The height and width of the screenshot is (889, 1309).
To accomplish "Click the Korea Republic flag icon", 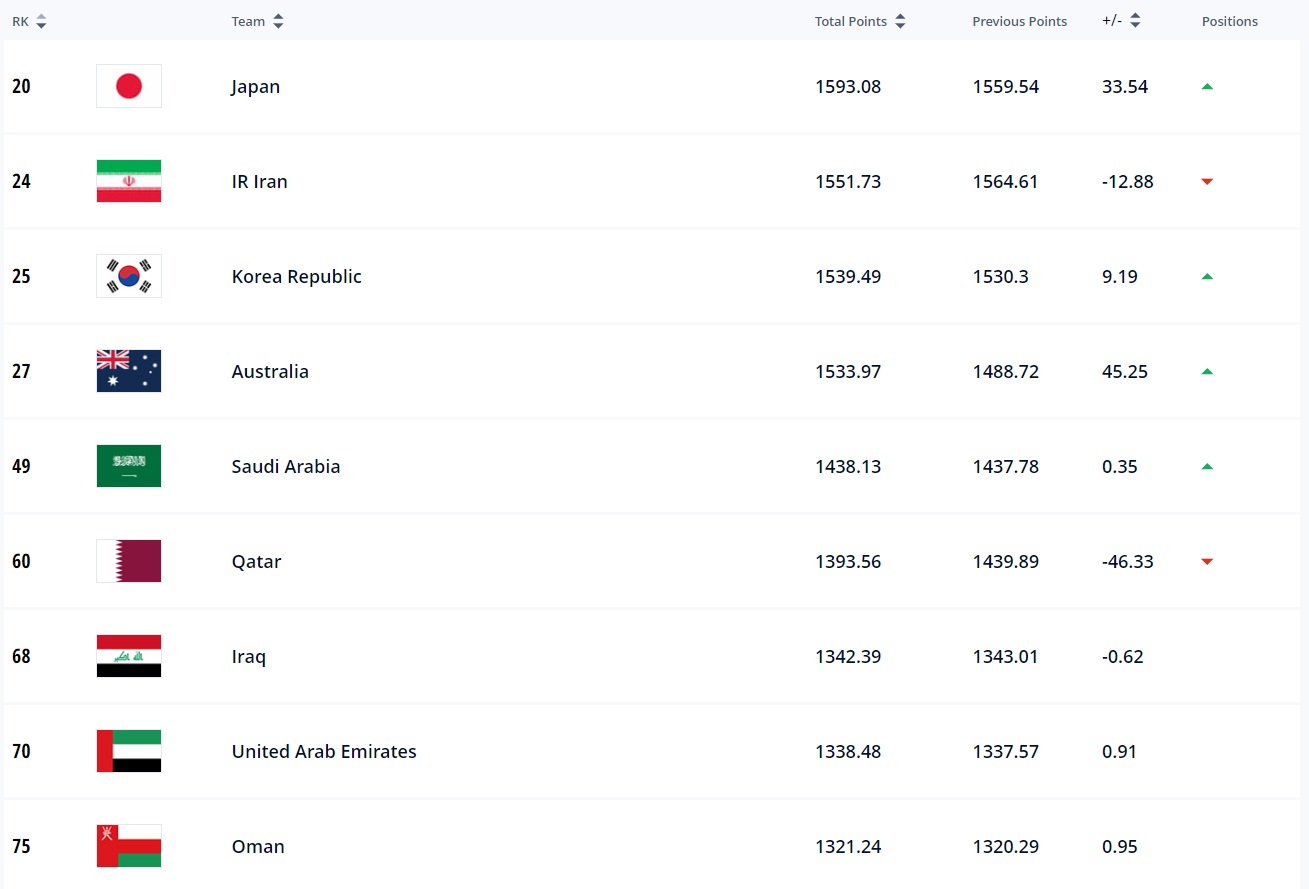I will click(128, 276).
